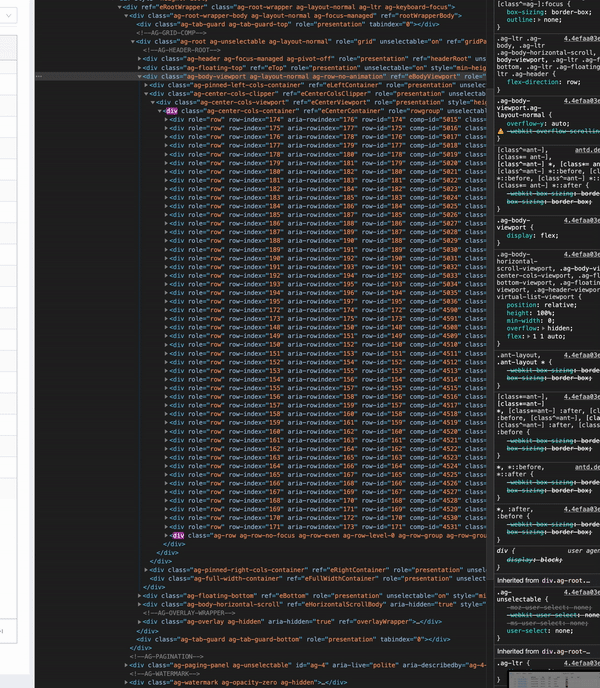The image size is (600, 688).
Task: Expand the ag-floating-bottom div
Action: click(140, 596)
